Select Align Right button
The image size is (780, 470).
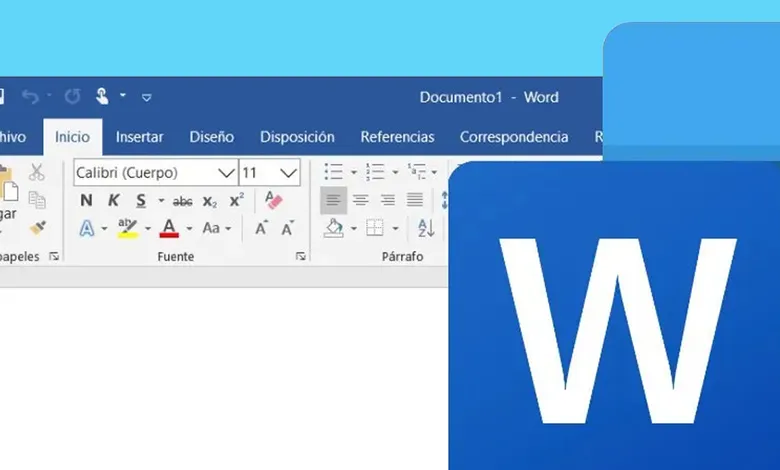pos(388,200)
